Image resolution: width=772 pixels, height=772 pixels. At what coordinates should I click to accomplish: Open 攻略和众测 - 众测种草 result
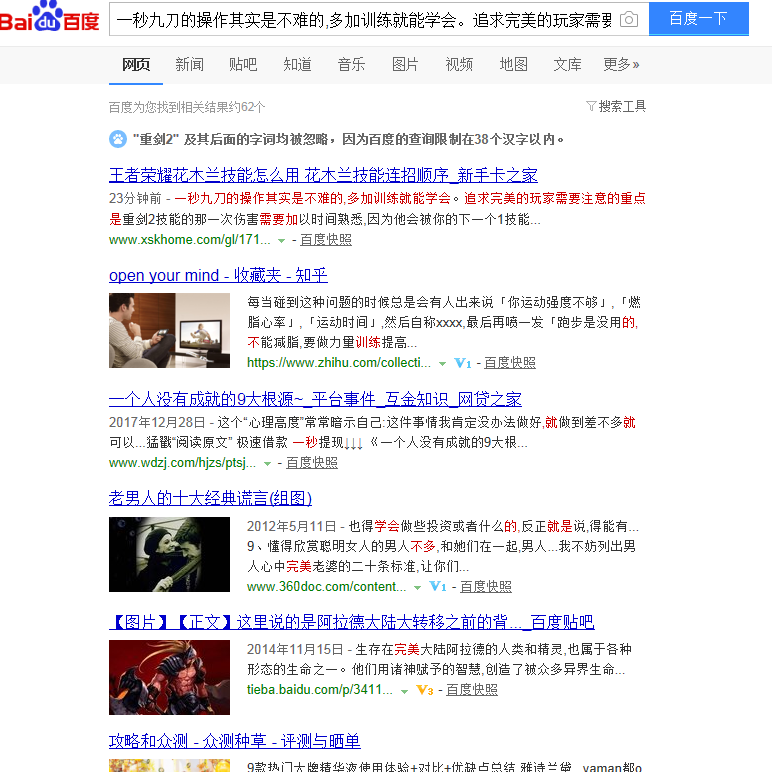click(x=234, y=740)
